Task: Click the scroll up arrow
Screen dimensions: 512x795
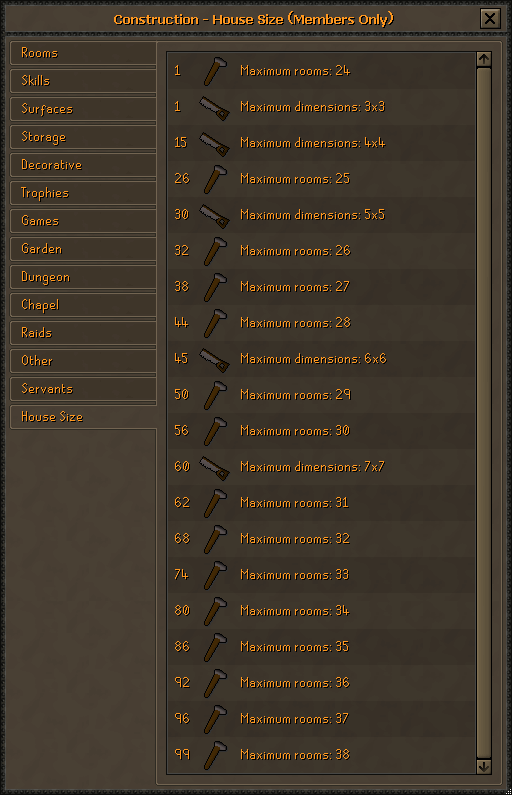Action: tap(484, 59)
